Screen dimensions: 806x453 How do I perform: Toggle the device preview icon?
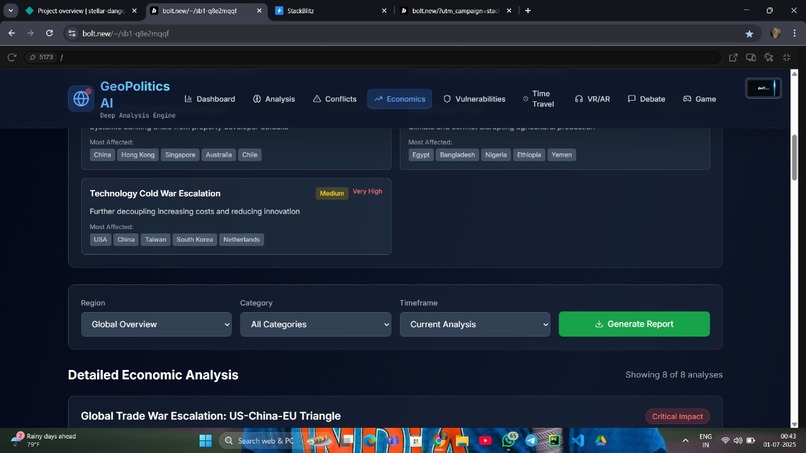[x=751, y=57]
